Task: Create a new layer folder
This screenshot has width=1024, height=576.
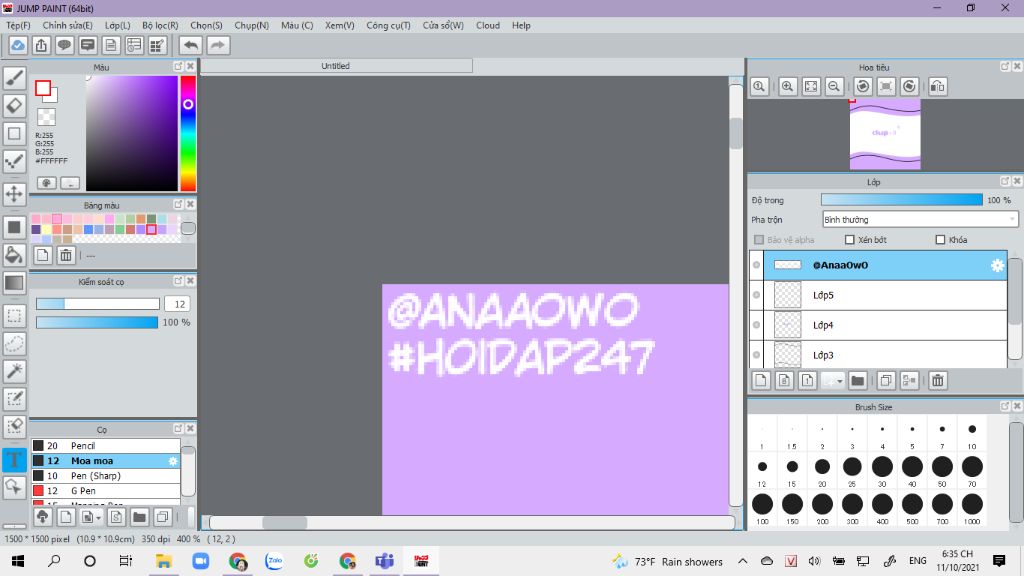Action: [x=857, y=380]
